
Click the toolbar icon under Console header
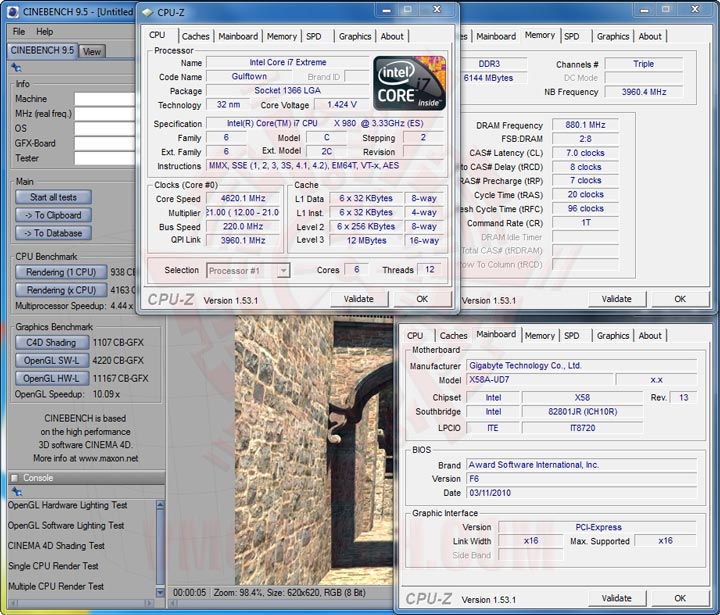[15, 491]
